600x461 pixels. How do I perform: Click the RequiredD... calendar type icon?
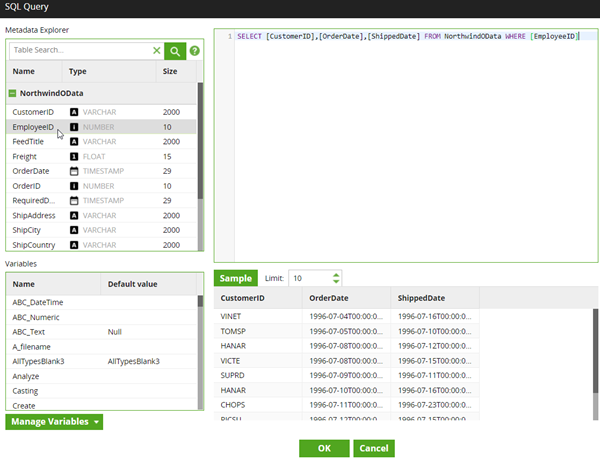click(74, 200)
